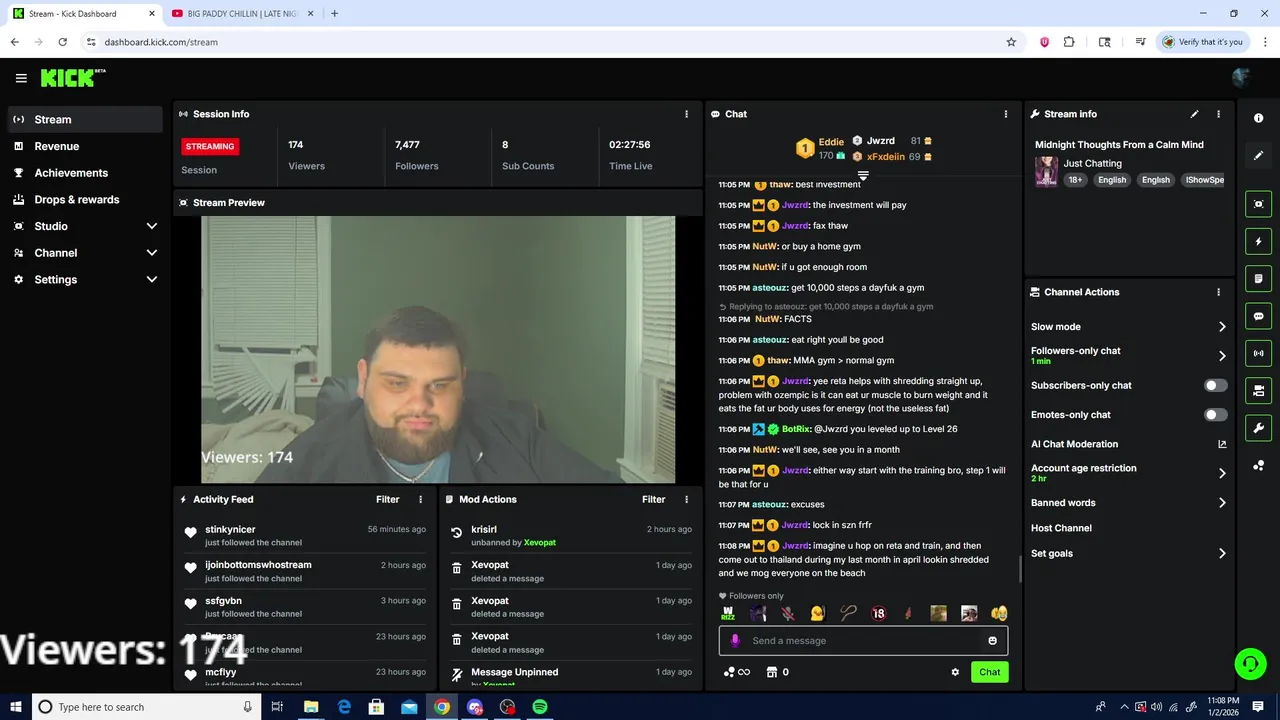
Task: Open the emoji picker in message box
Action: click(x=992, y=641)
